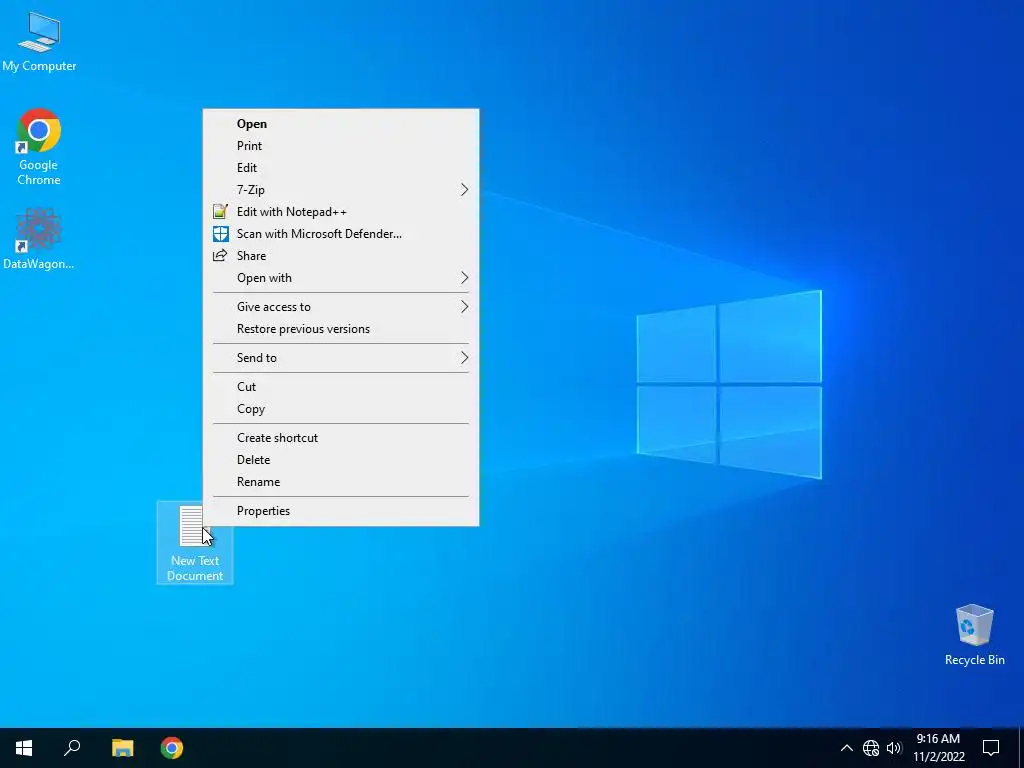Choose Share in the context menu
This screenshot has width=1024, height=768.
pyautogui.click(x=341, y=255)
